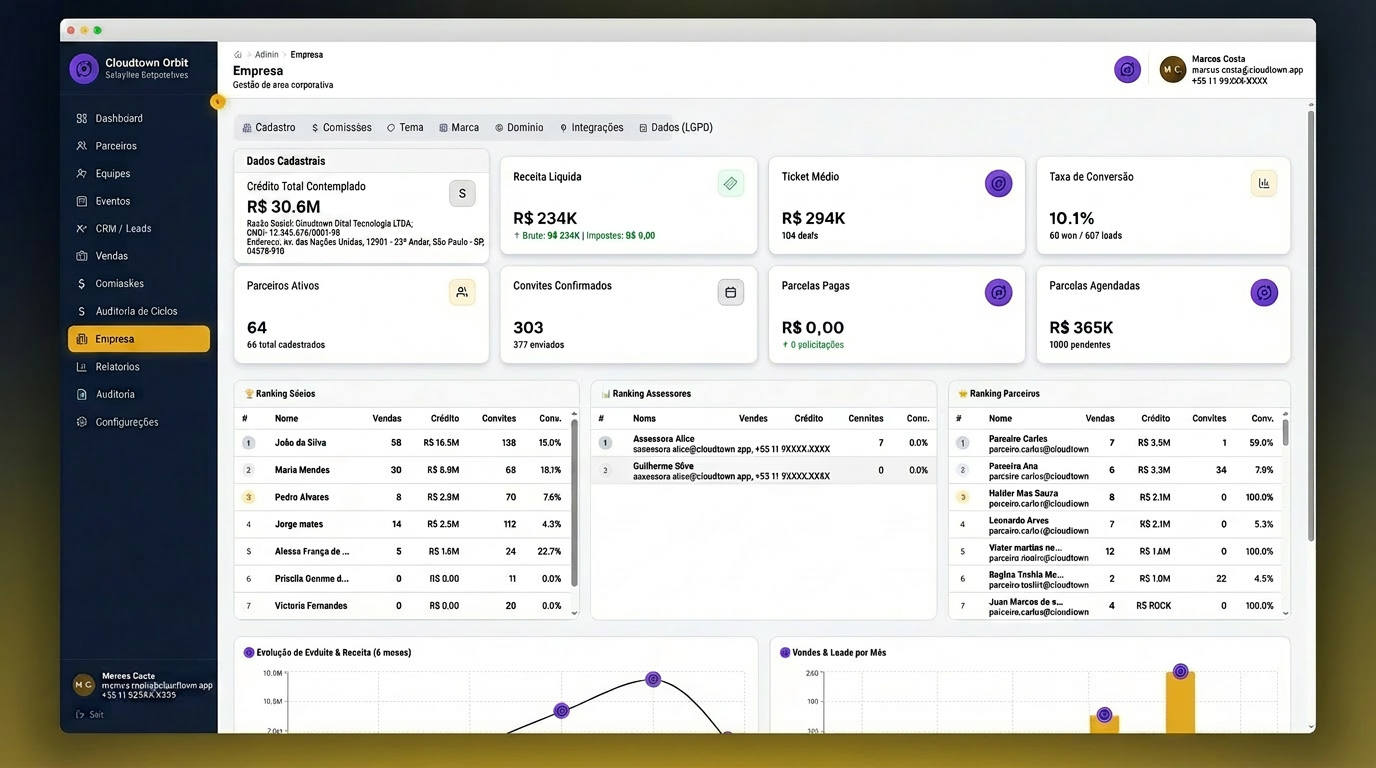Click Empresa in the breadcrumb trail

(x=307, y=55)
